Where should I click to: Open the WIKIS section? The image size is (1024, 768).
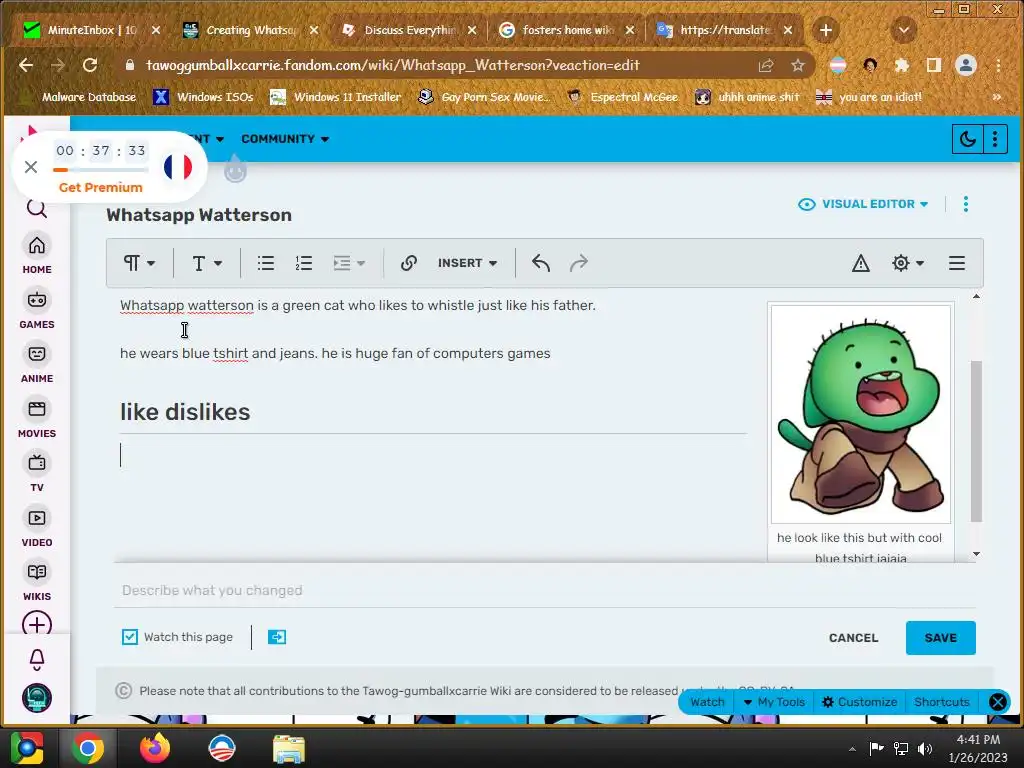(37, 582)
